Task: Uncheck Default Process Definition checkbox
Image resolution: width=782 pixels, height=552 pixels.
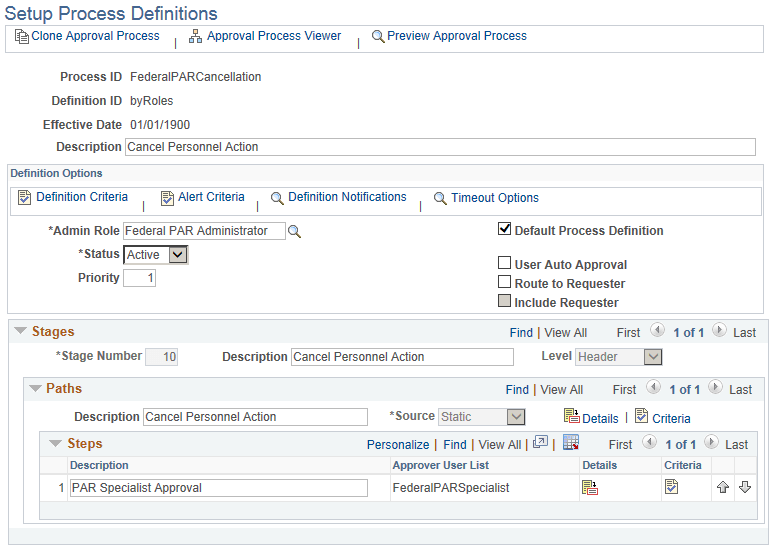Action: tap(505, 230)
